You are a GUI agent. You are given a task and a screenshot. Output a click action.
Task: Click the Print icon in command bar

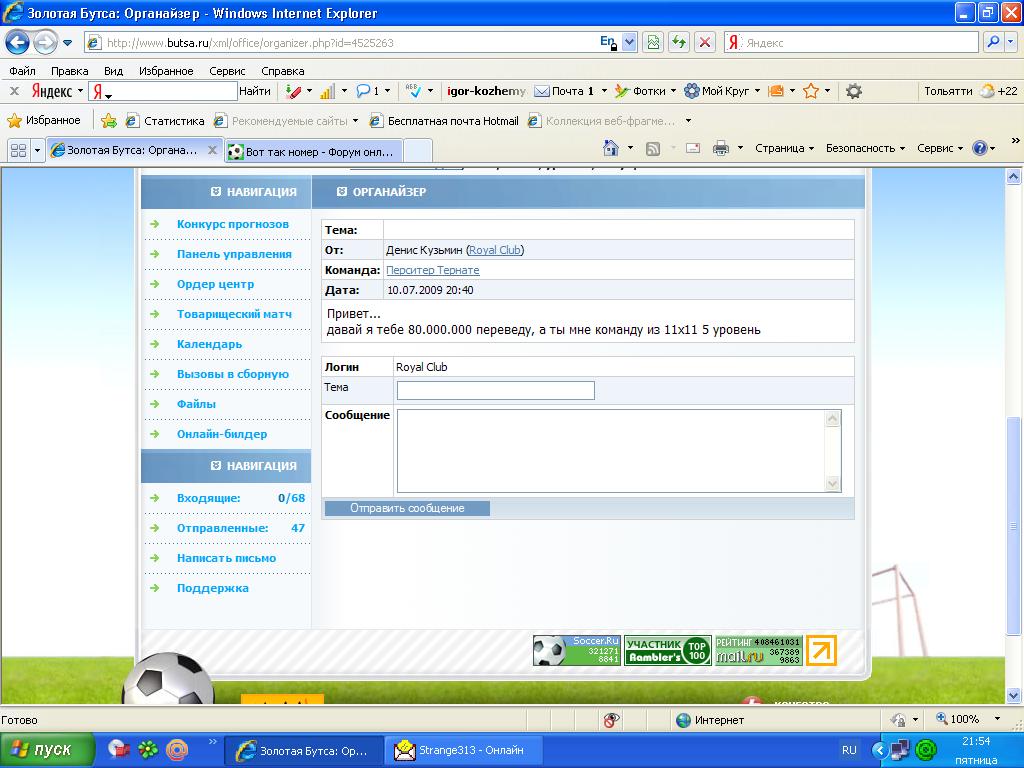pyautogui.click(x=720, y=148)
